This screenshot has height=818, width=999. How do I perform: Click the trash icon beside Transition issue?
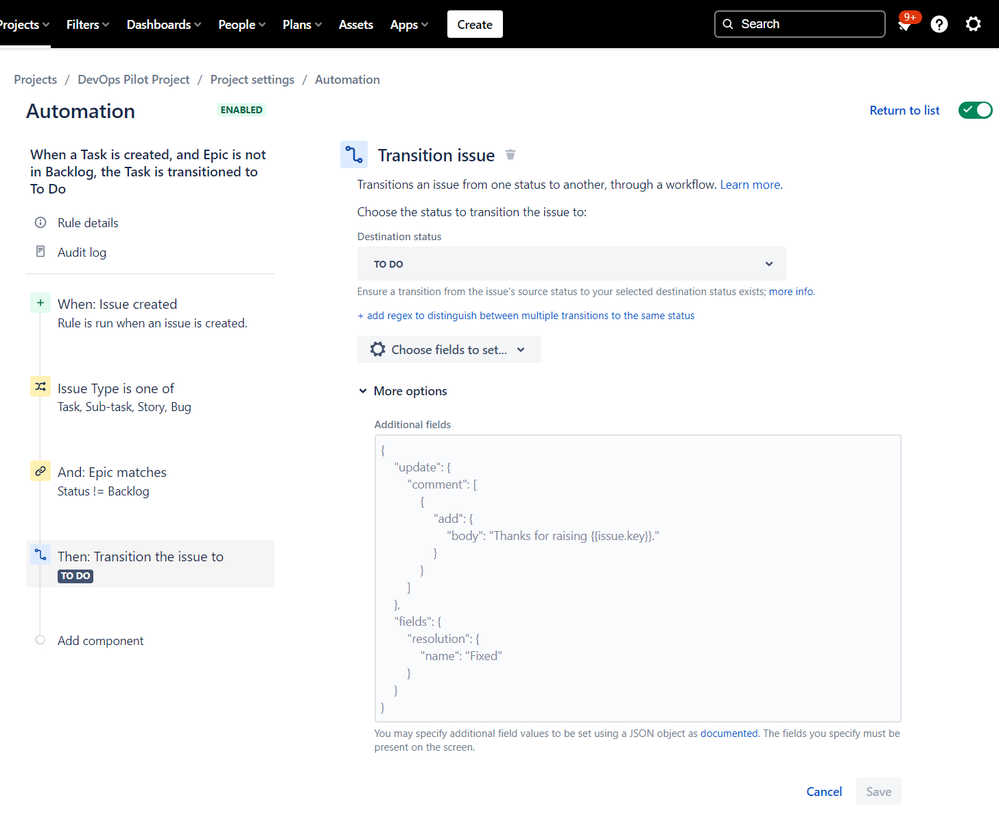point(510,155)
